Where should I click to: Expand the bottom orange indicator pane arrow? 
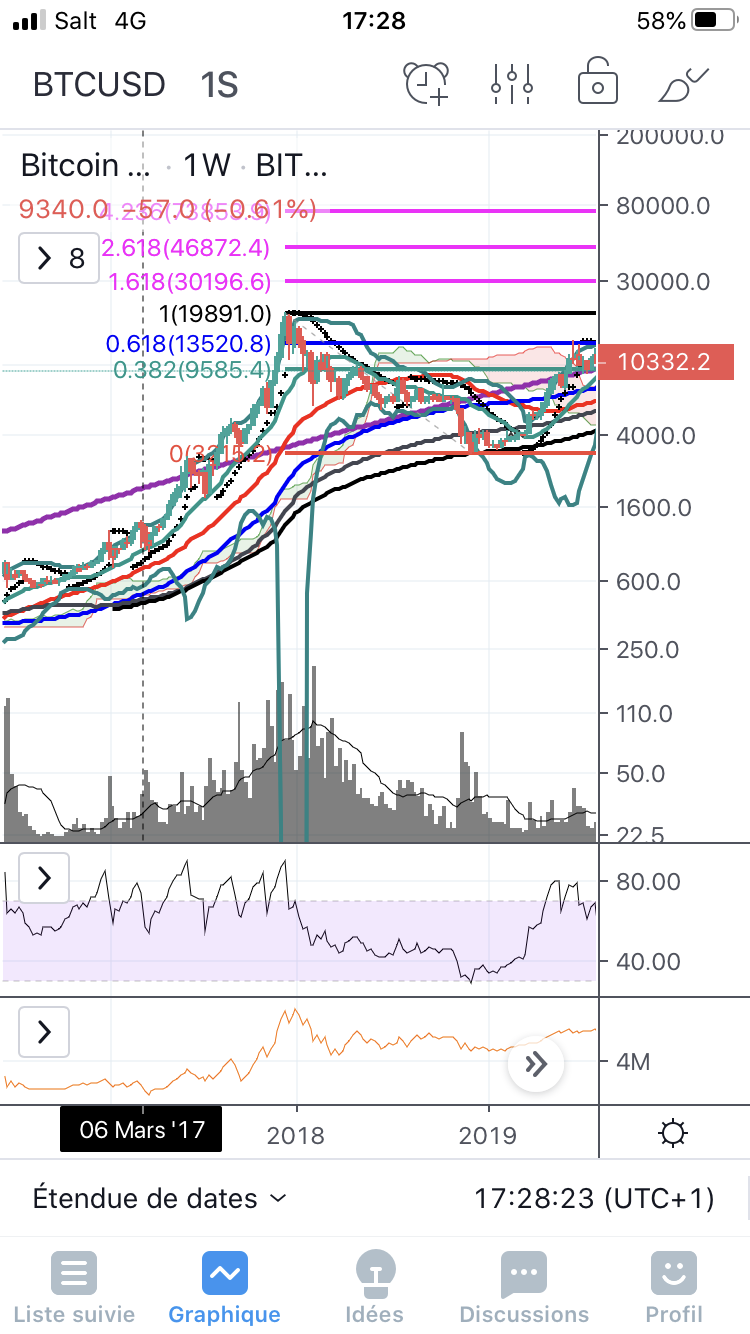[44, 1031]
